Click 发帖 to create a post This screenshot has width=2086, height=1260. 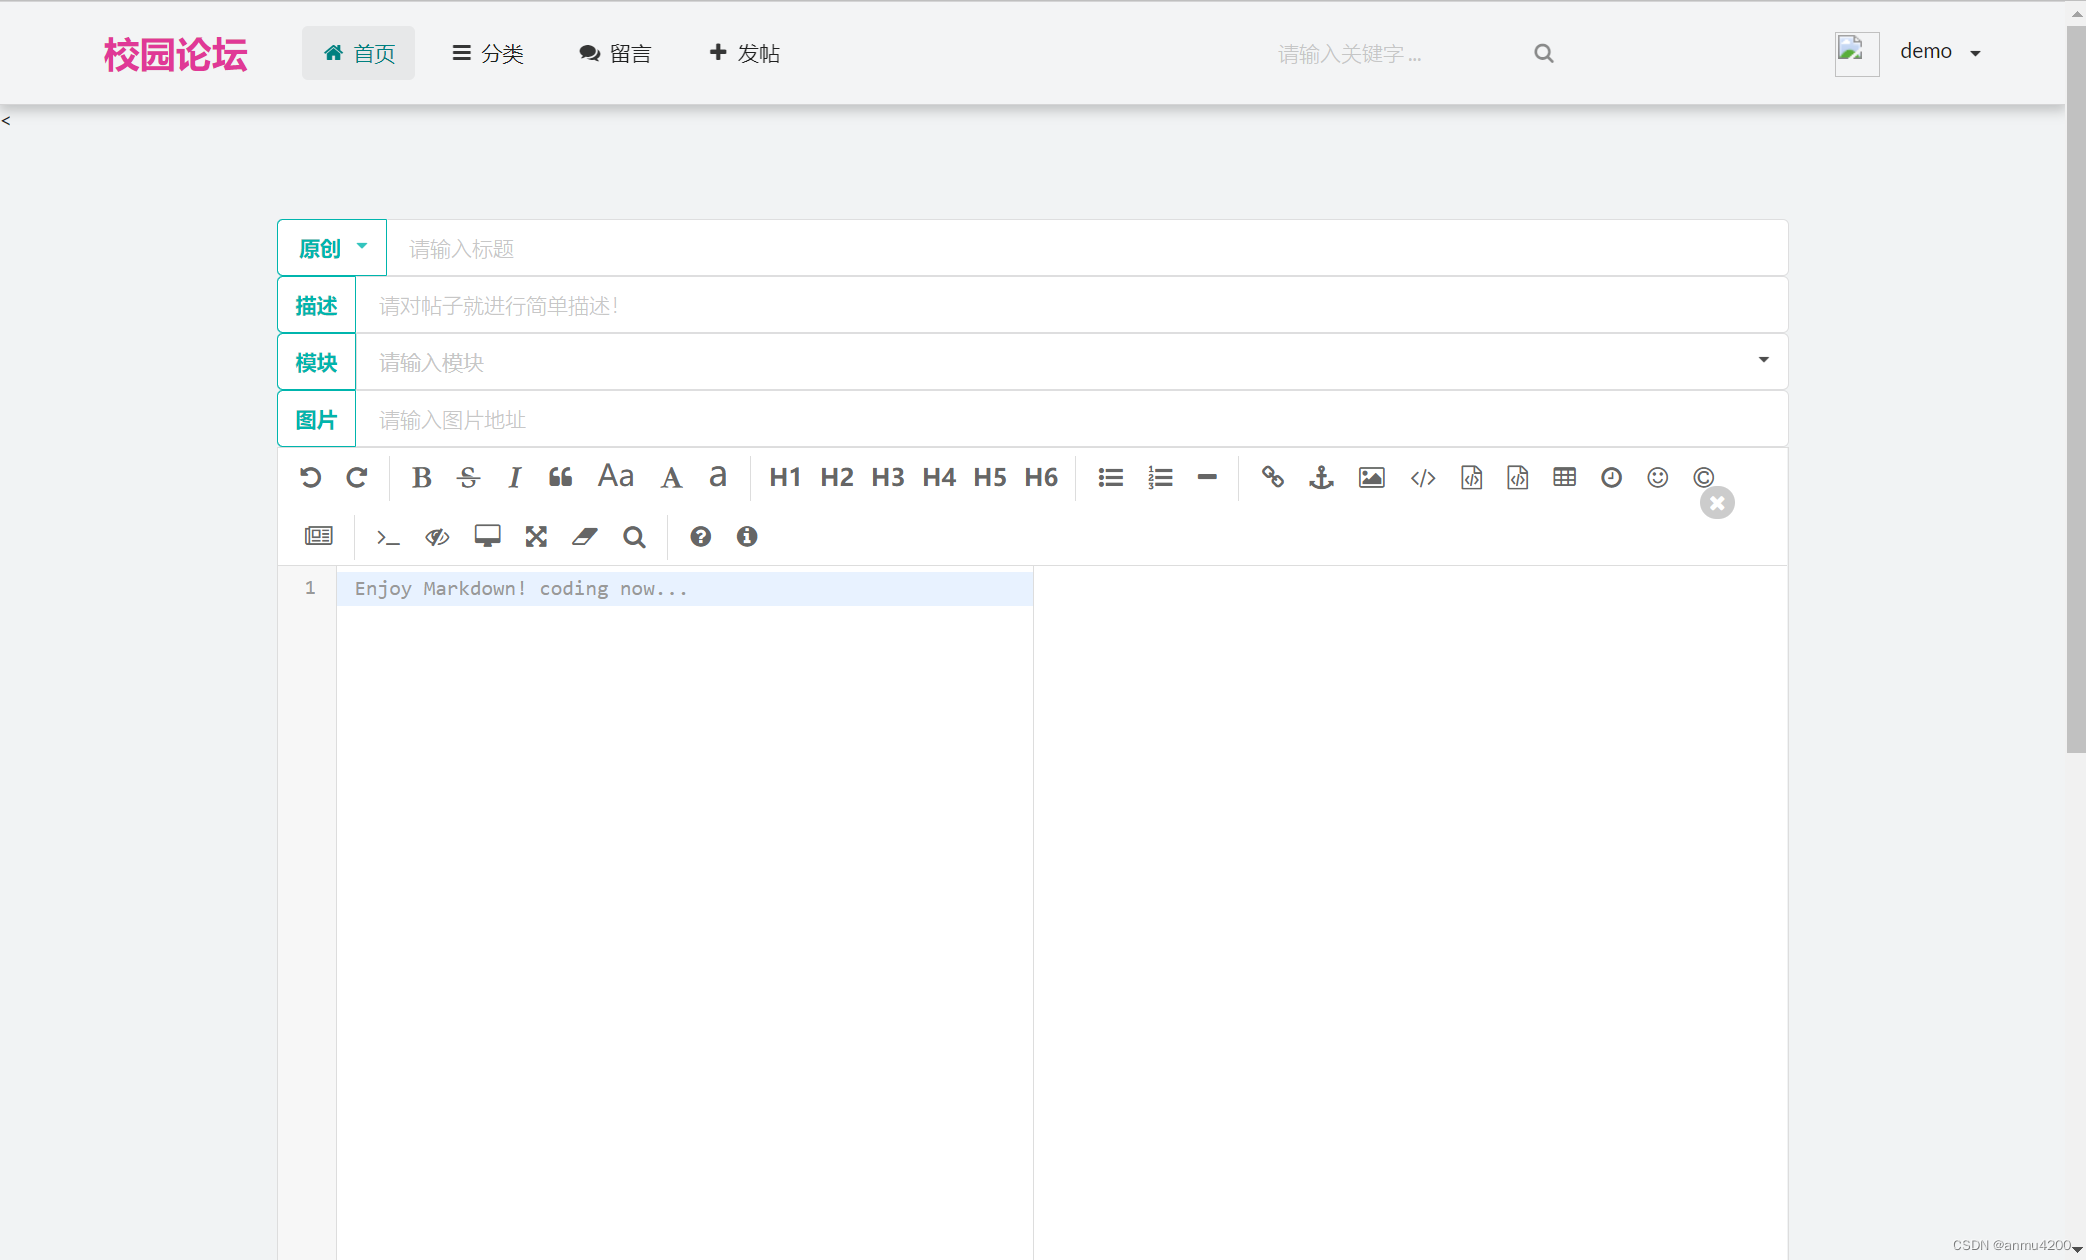(x=744, y=53)
